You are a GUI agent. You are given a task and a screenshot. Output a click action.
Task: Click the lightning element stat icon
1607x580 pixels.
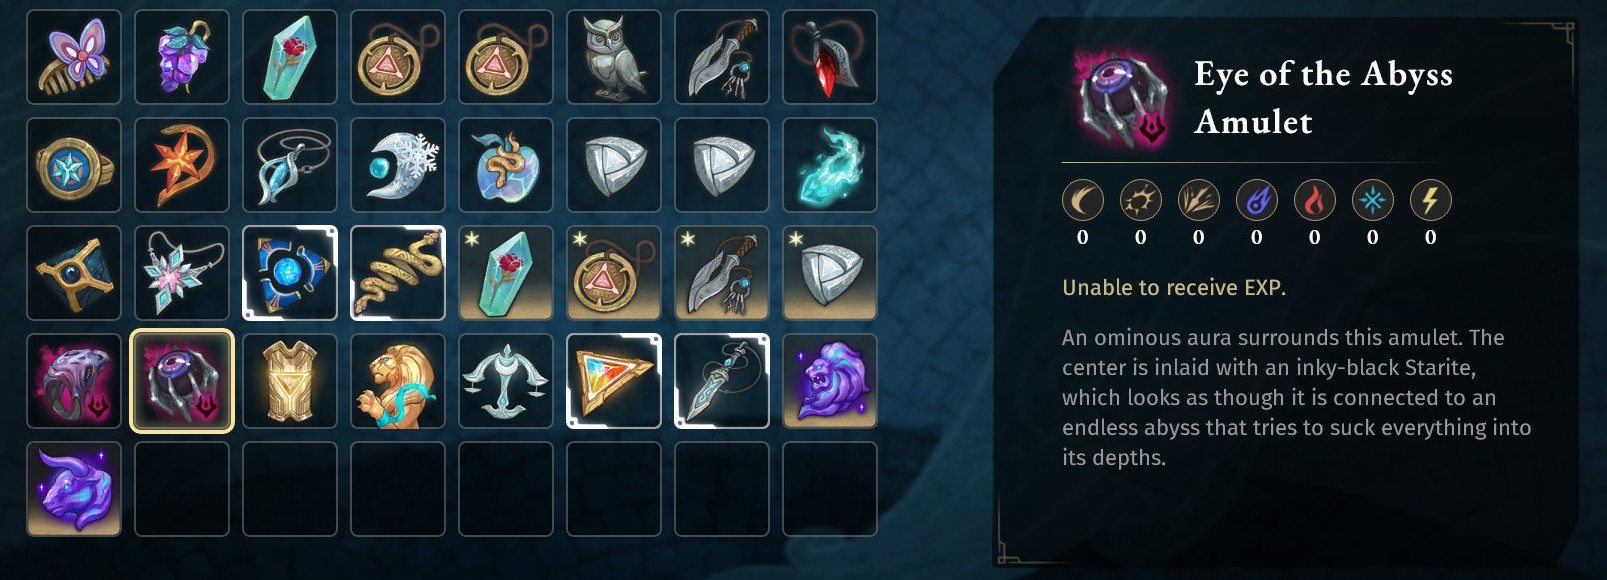pyautogui.click(x=1430, y=201)
